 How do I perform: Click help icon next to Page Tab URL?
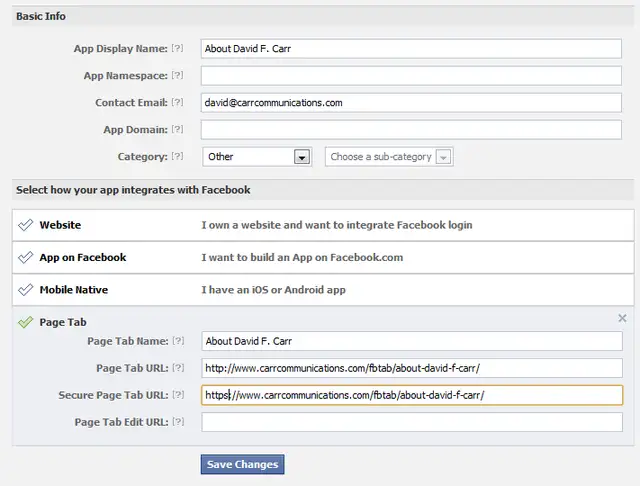178,367
